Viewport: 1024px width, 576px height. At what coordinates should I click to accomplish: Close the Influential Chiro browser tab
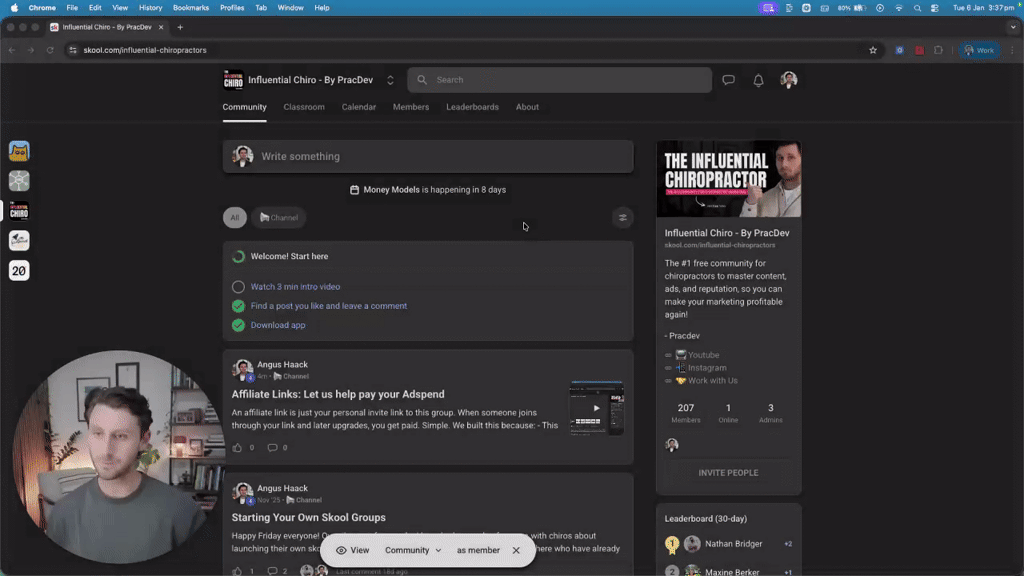tap(161, 27)
